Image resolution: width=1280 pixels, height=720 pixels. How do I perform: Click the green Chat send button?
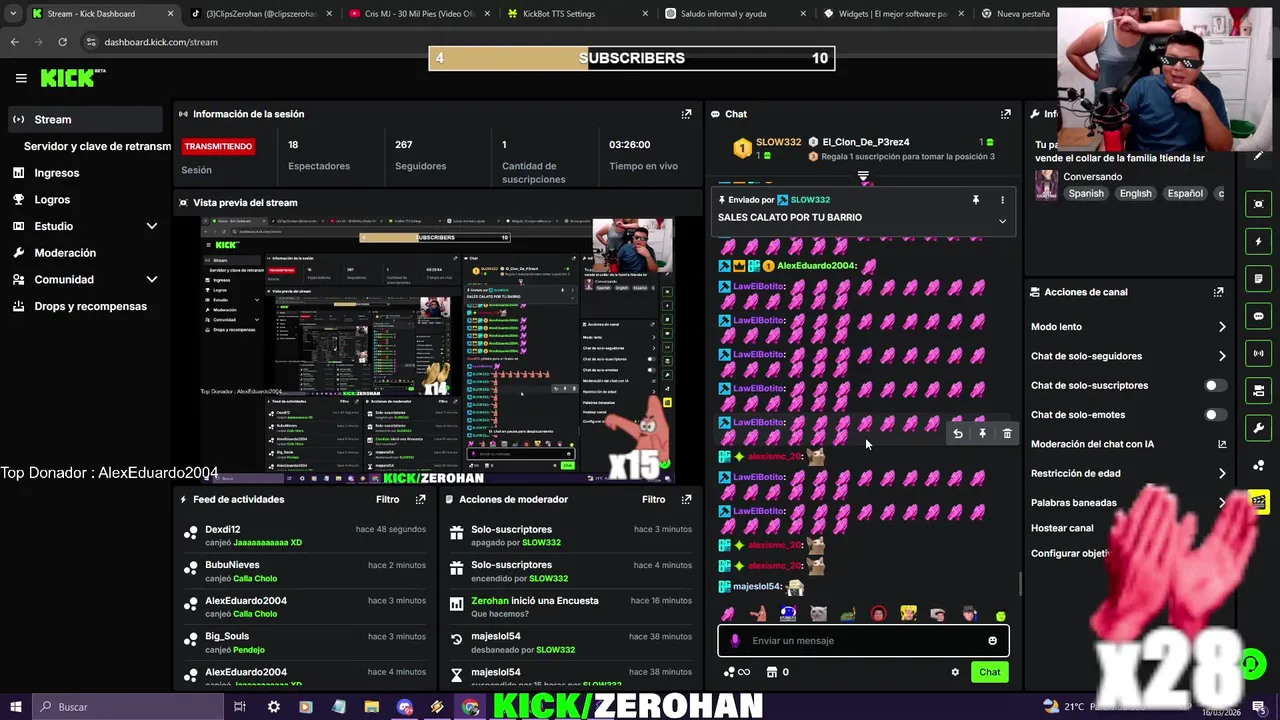pos(989,672)
